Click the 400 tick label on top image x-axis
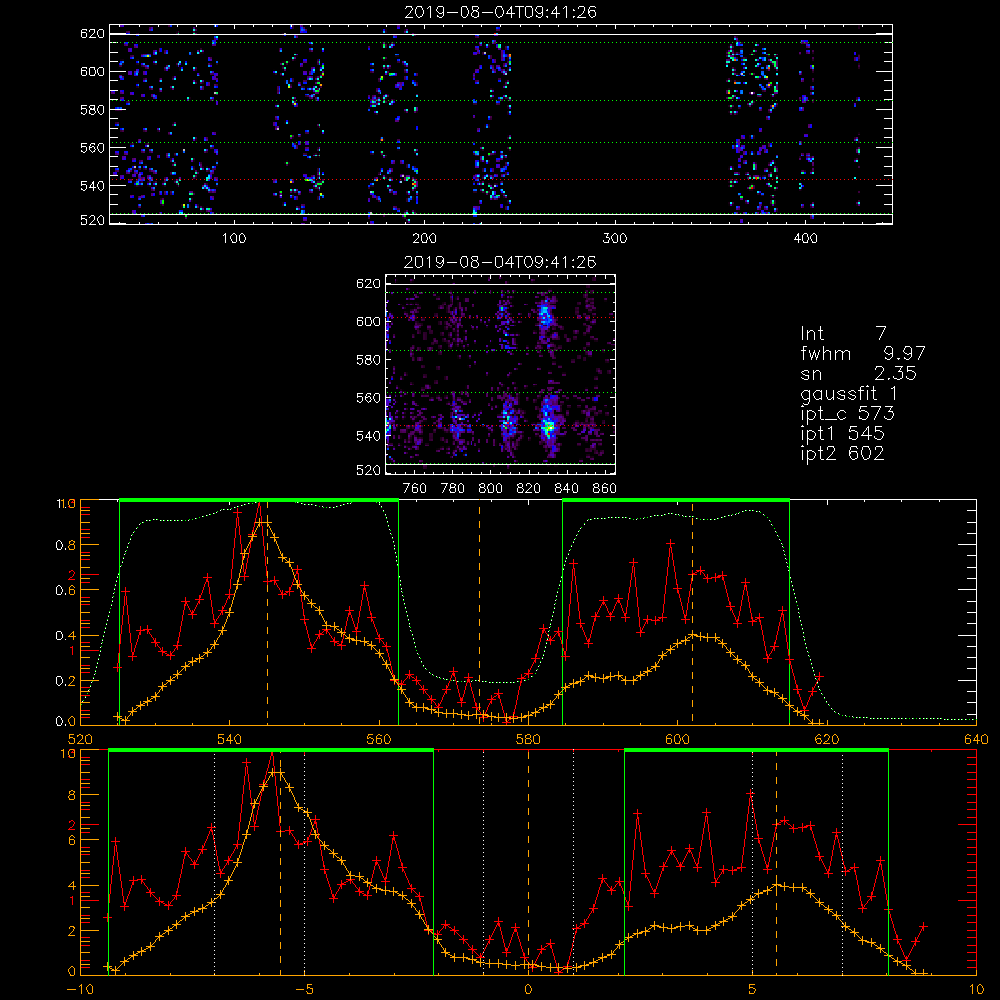The width and height of the screenshot is (1000, 1000). click(x=805, y=239)
